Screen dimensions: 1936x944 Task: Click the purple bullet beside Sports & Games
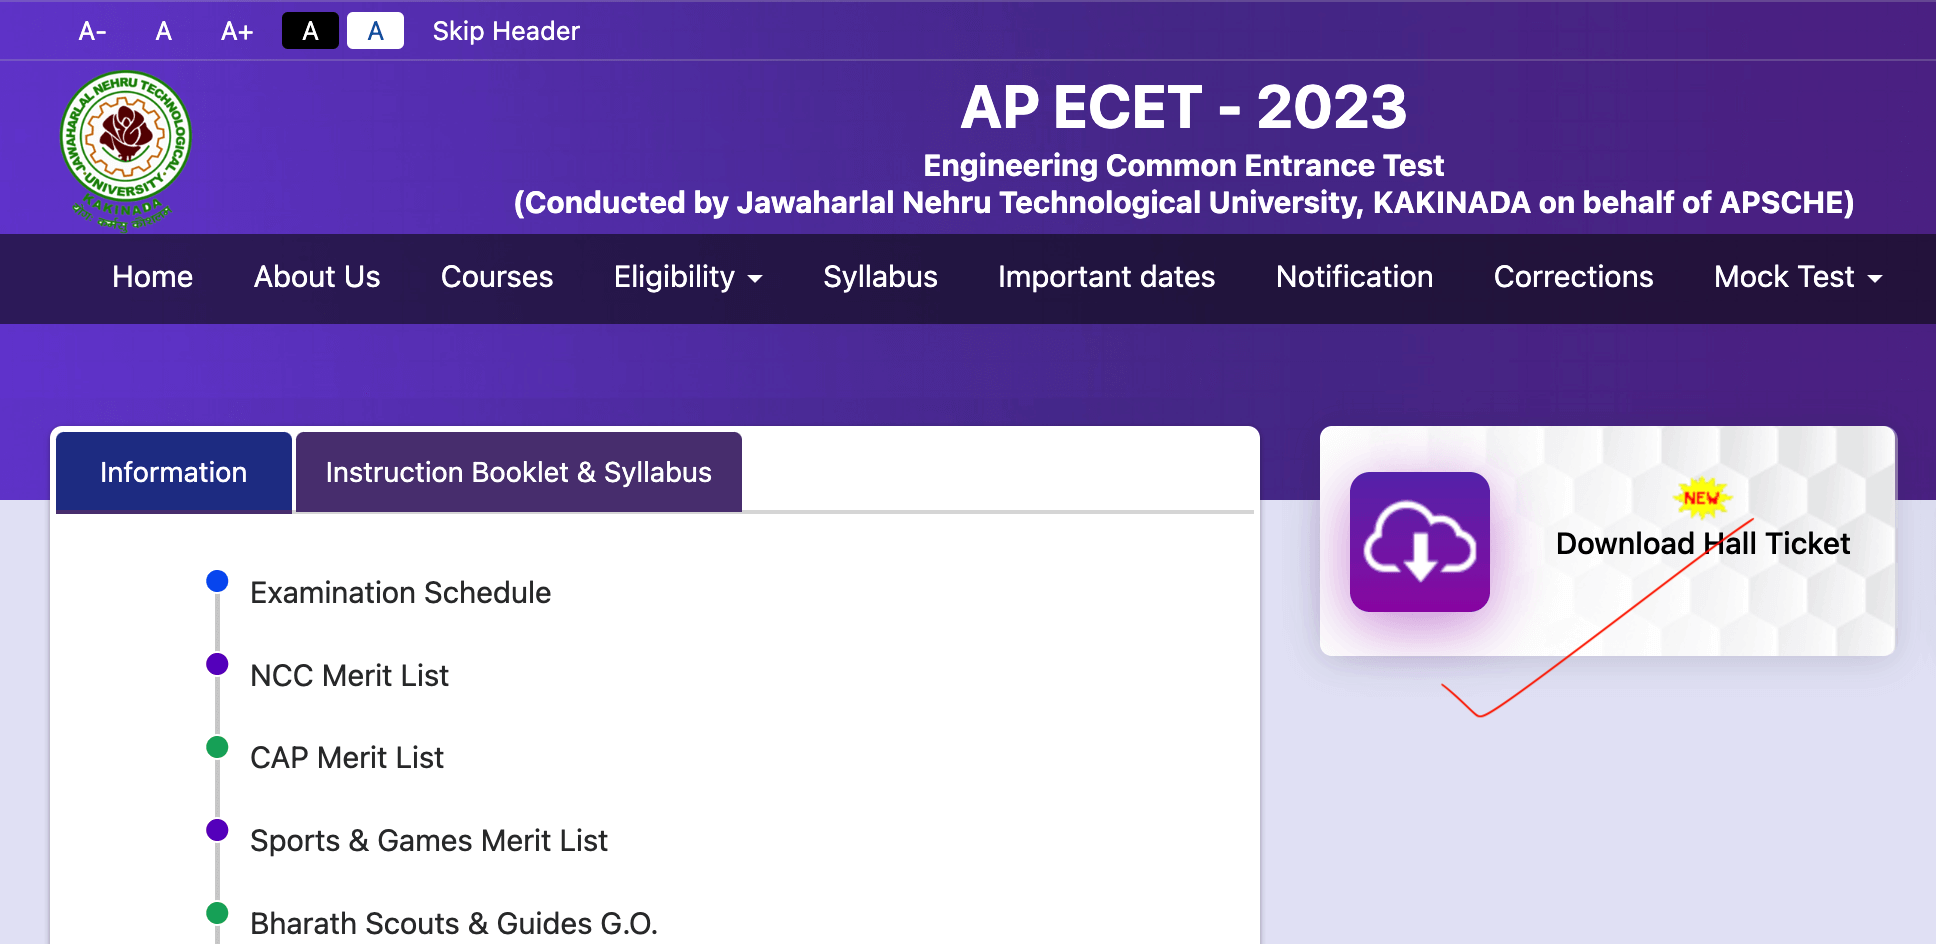(217, 830)
